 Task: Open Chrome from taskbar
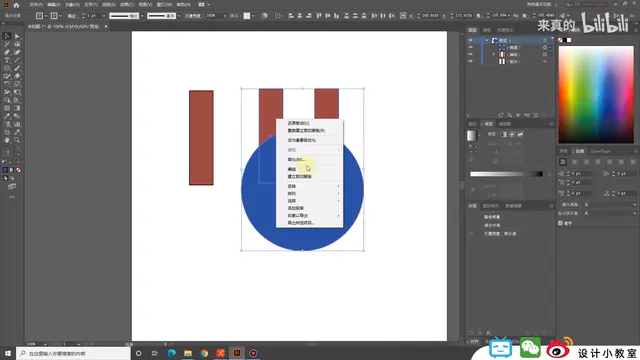coord(204,353)
